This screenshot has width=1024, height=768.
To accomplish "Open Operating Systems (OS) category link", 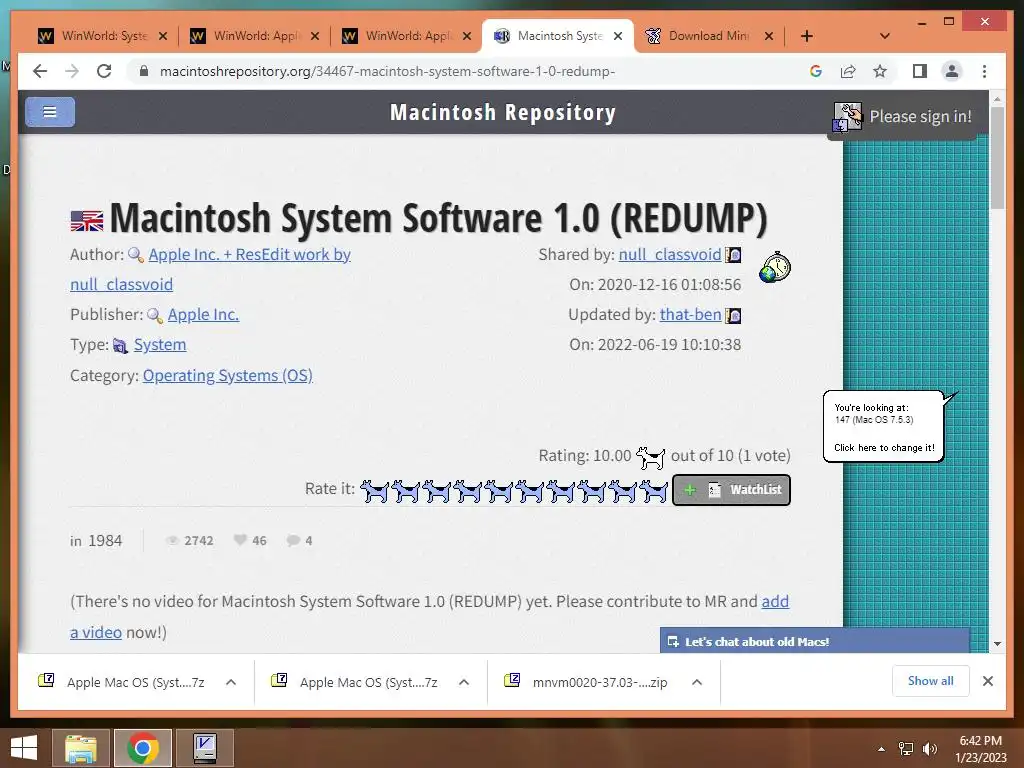I will click(x=227, y=376).
